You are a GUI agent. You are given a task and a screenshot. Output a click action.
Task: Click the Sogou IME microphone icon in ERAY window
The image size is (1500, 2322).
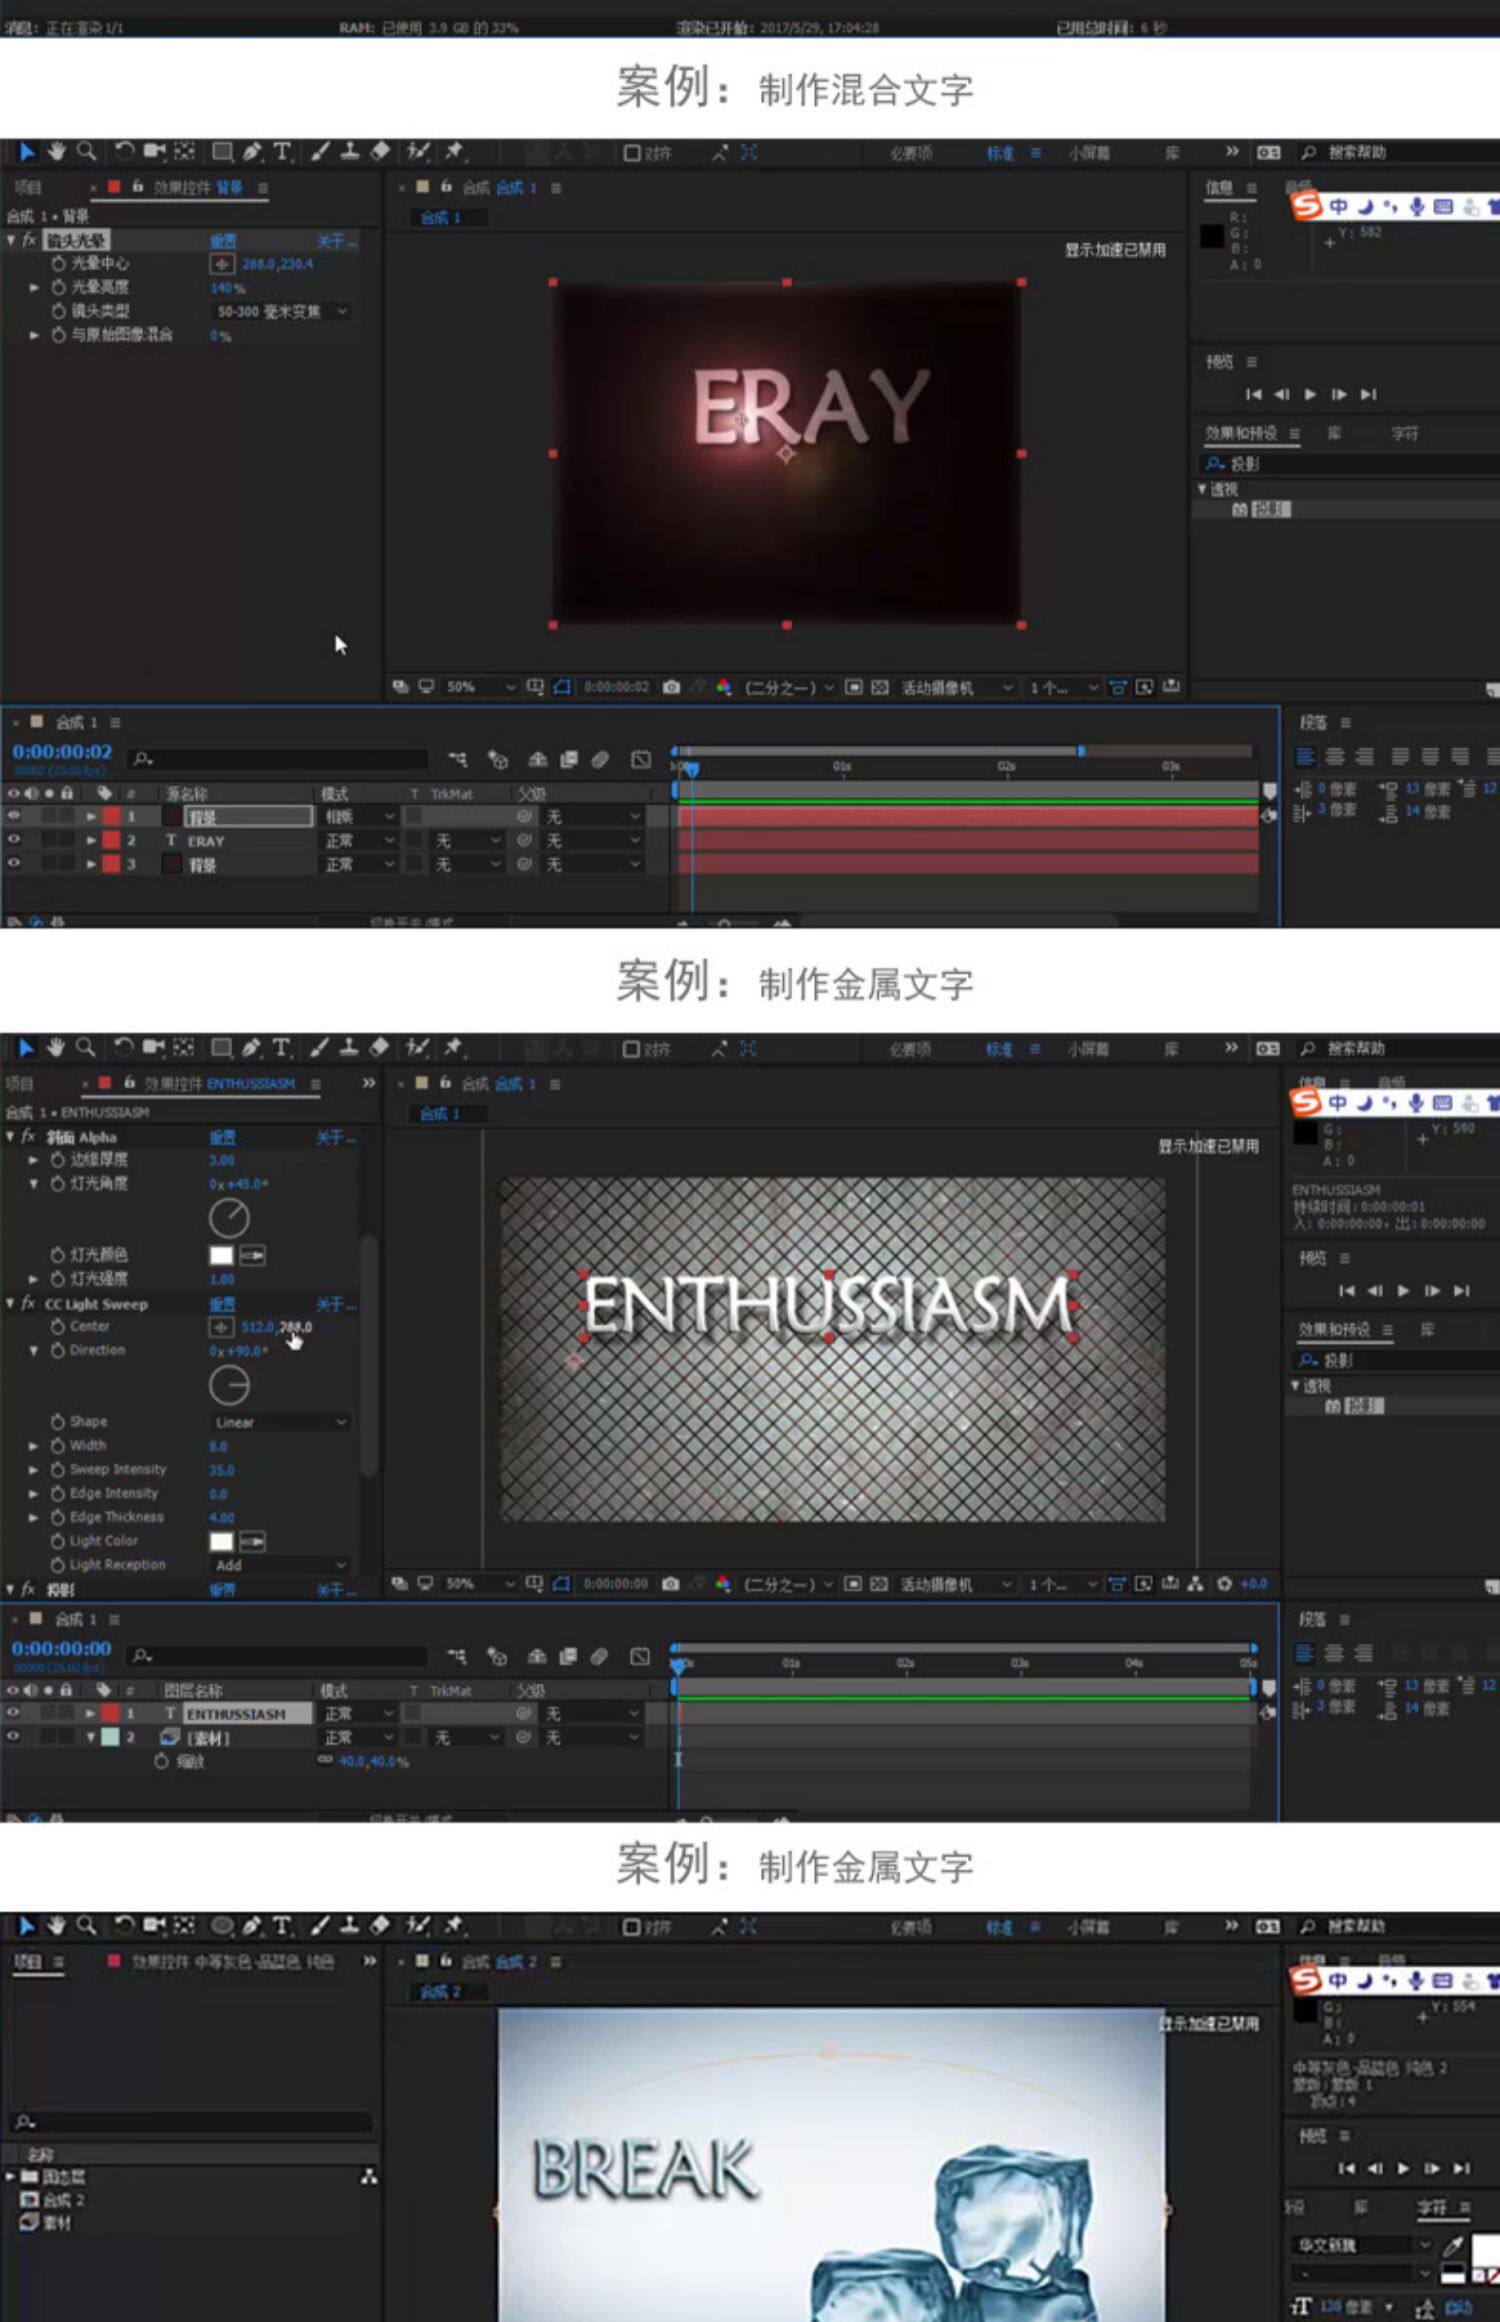click(1417, 207)
